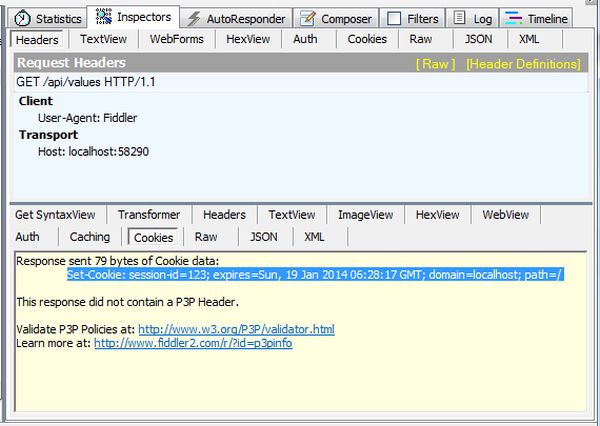Switch to the AutoResponder tab

pos(236,18)
